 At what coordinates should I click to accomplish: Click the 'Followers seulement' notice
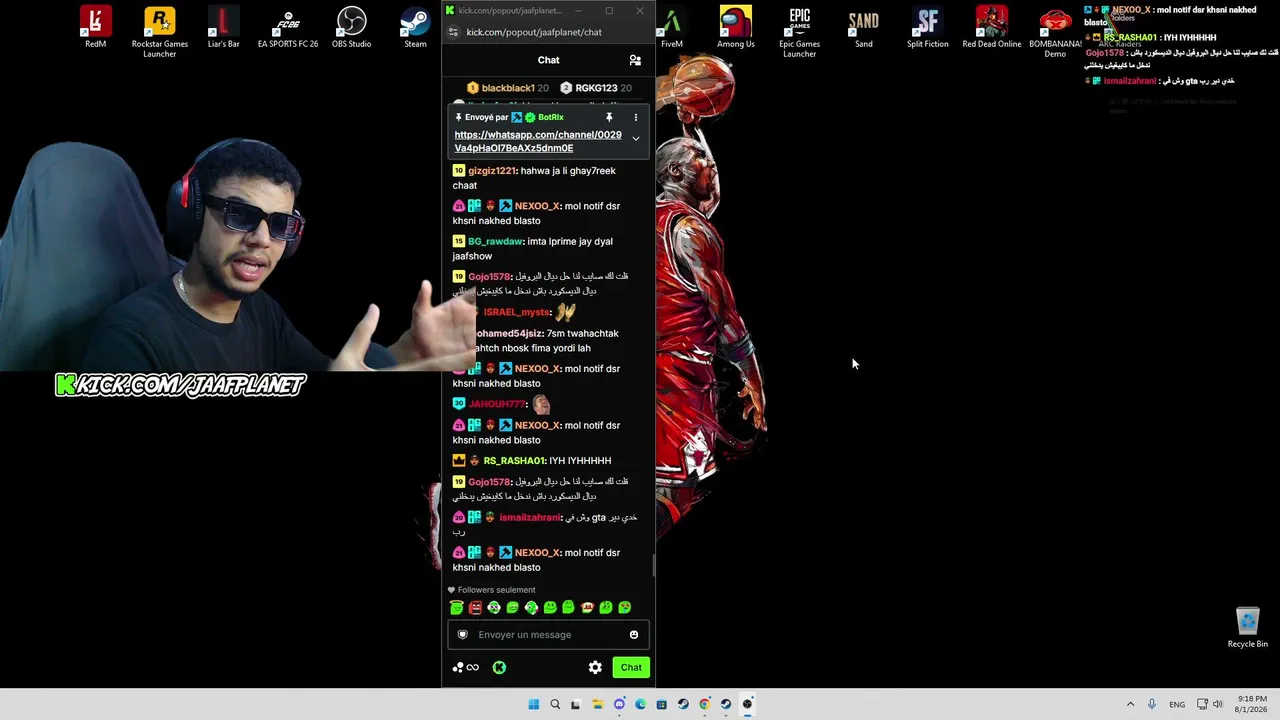tap(492, 590)
